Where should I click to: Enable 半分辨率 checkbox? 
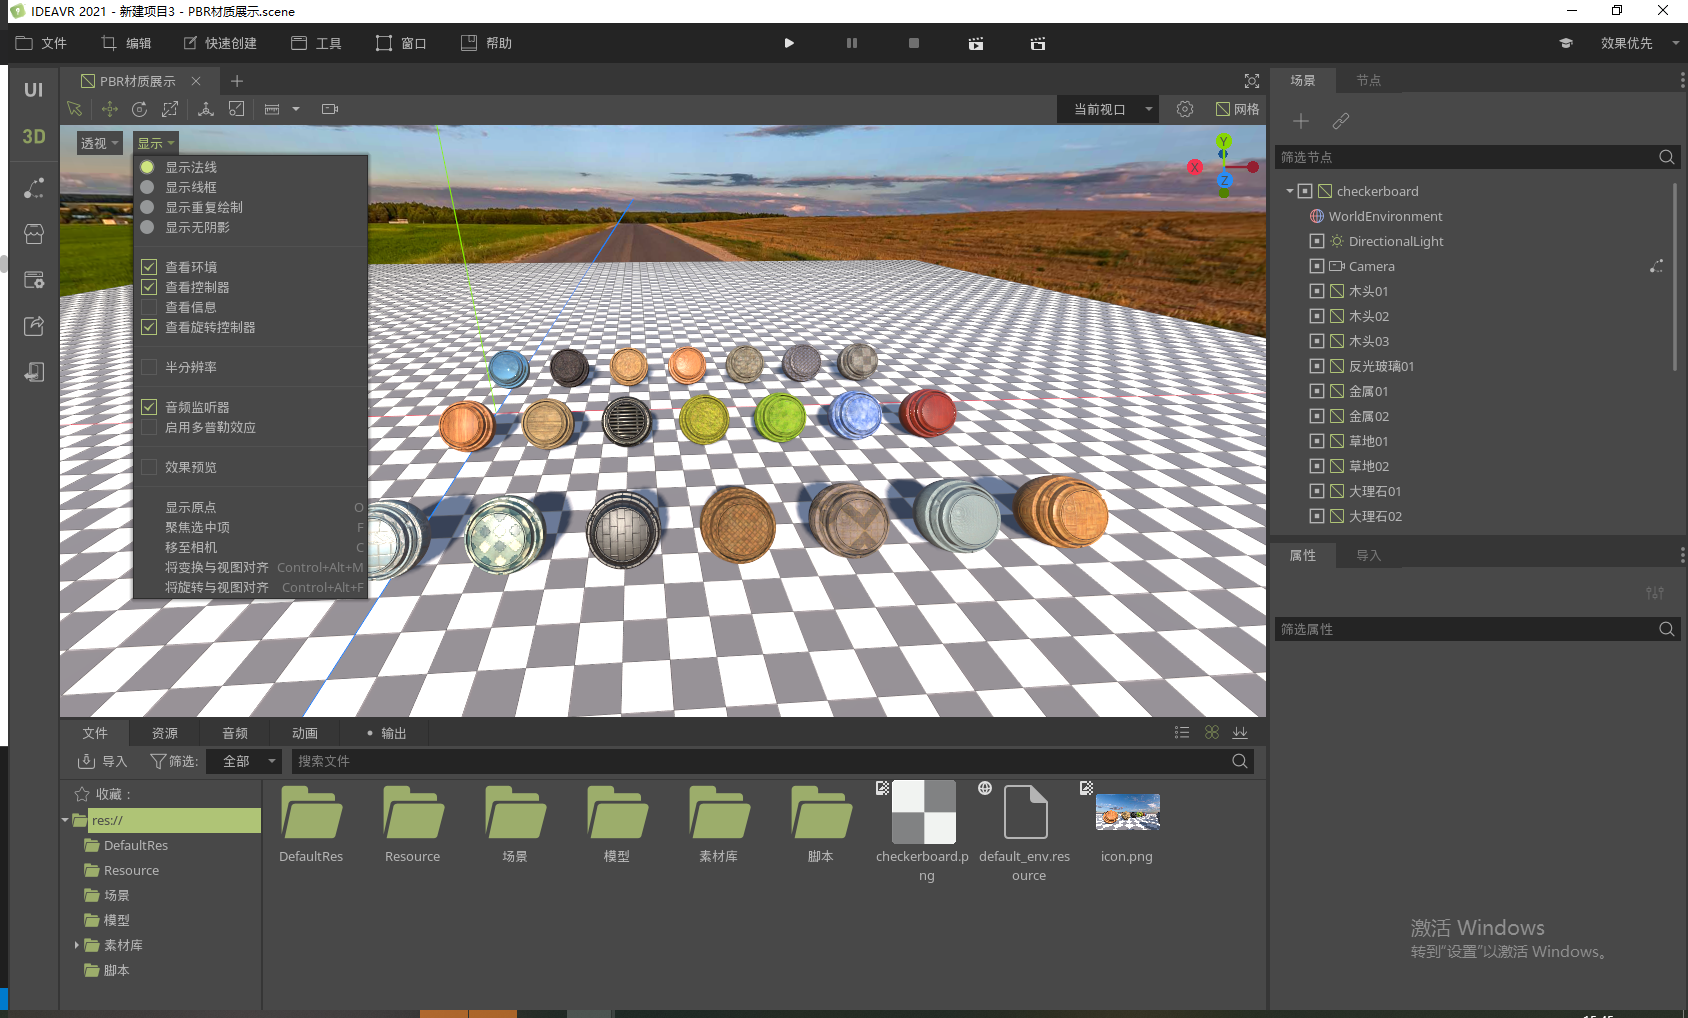click(149, 367)
